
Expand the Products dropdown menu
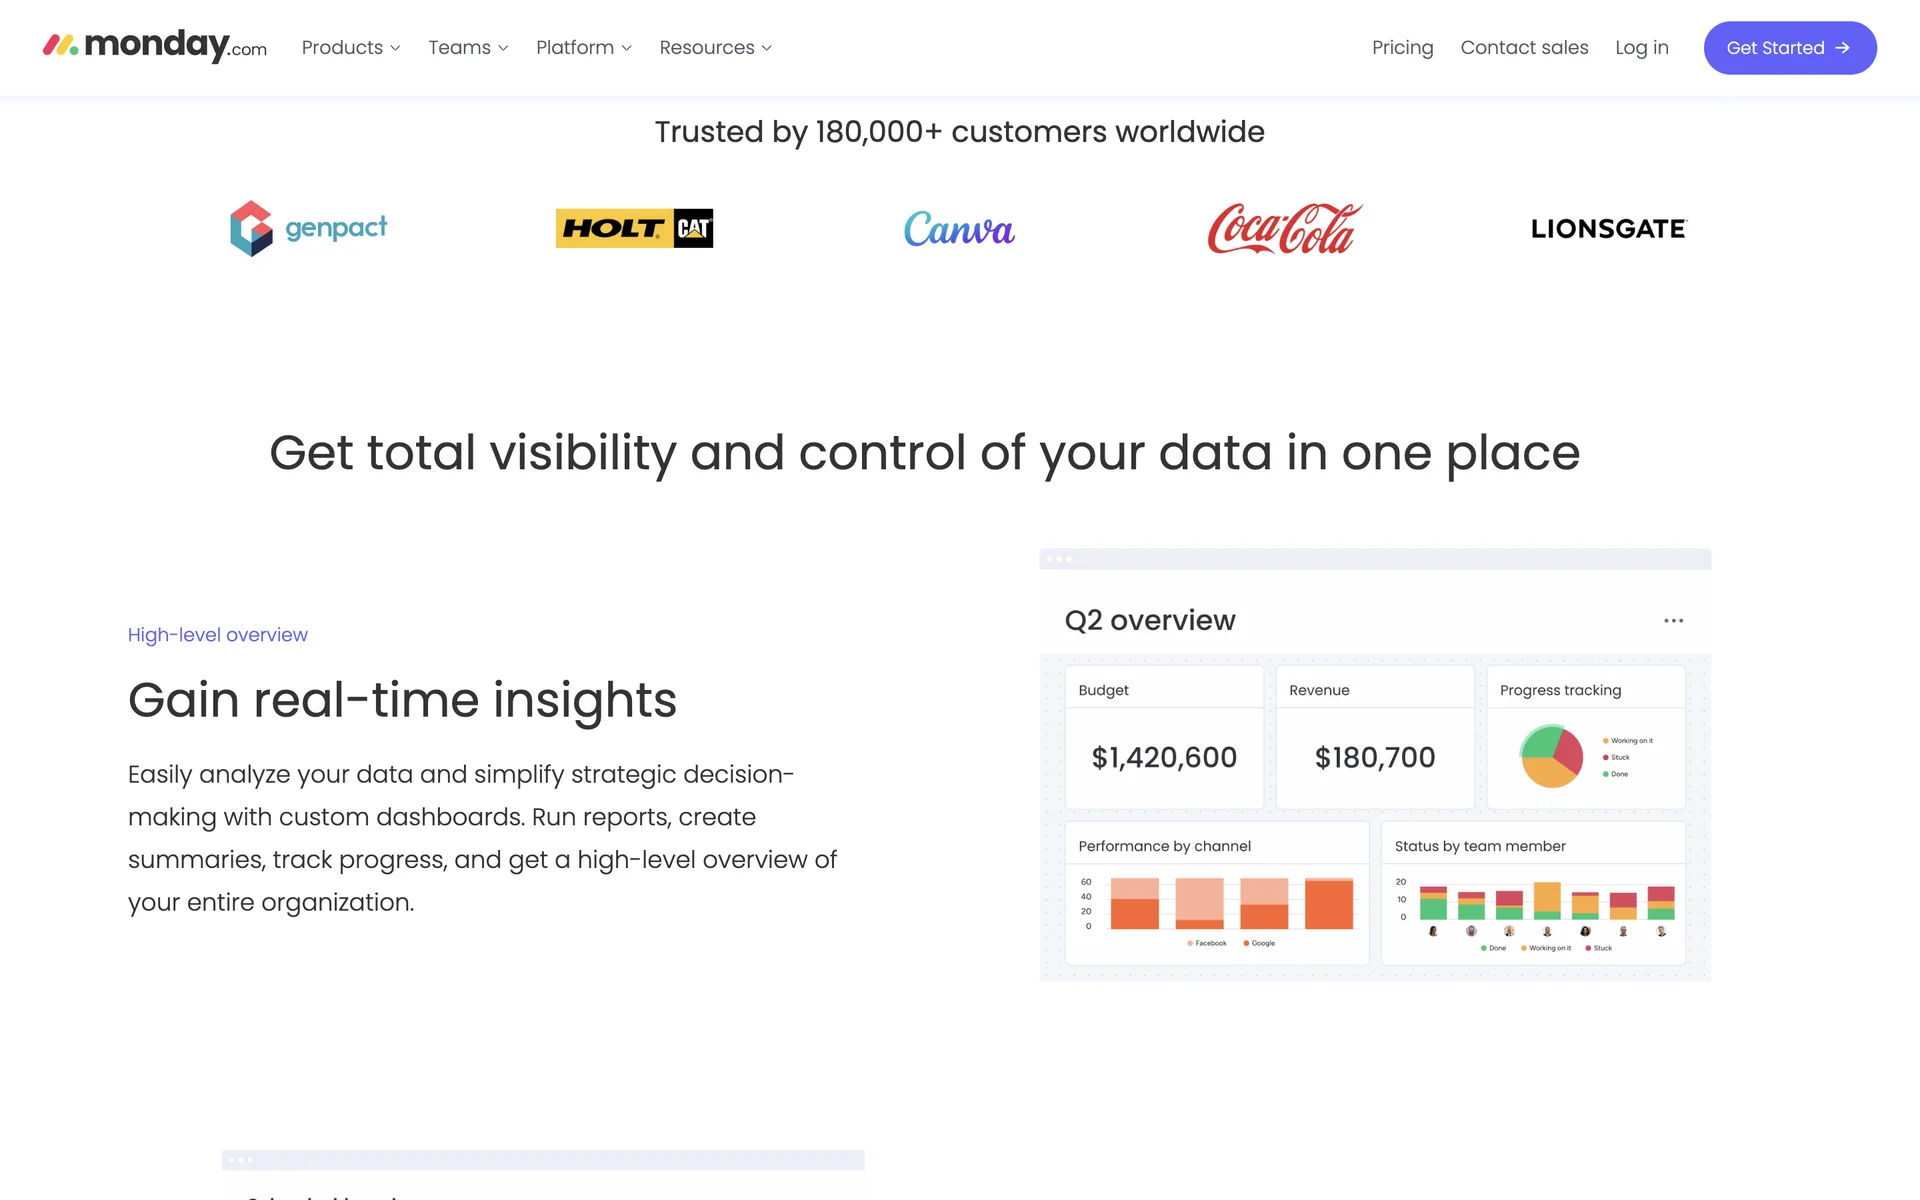click(x=351, y=48)
